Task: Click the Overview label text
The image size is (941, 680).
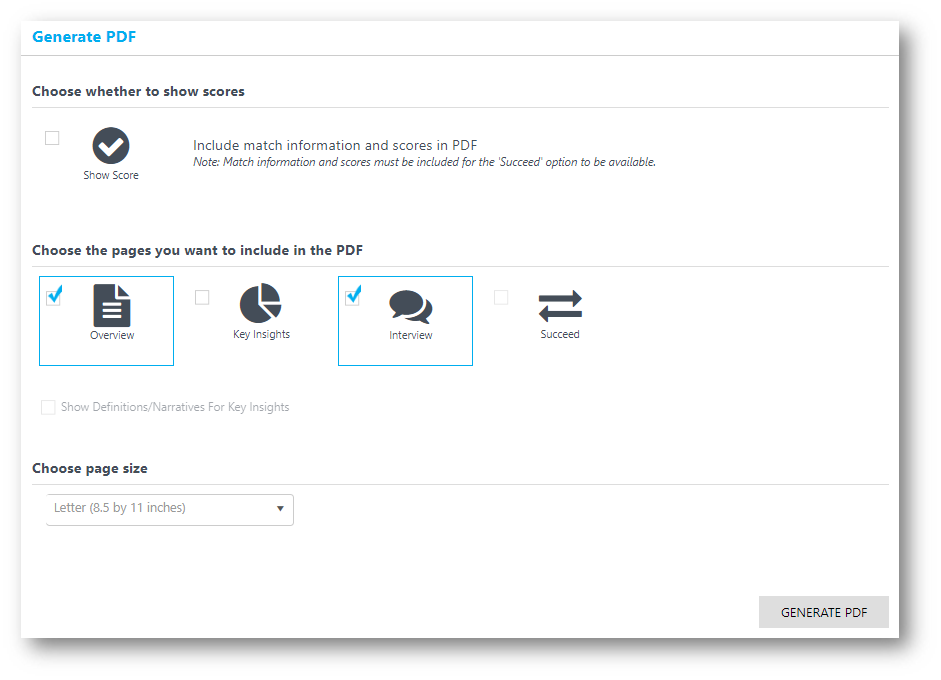Action: coord(112,335)
